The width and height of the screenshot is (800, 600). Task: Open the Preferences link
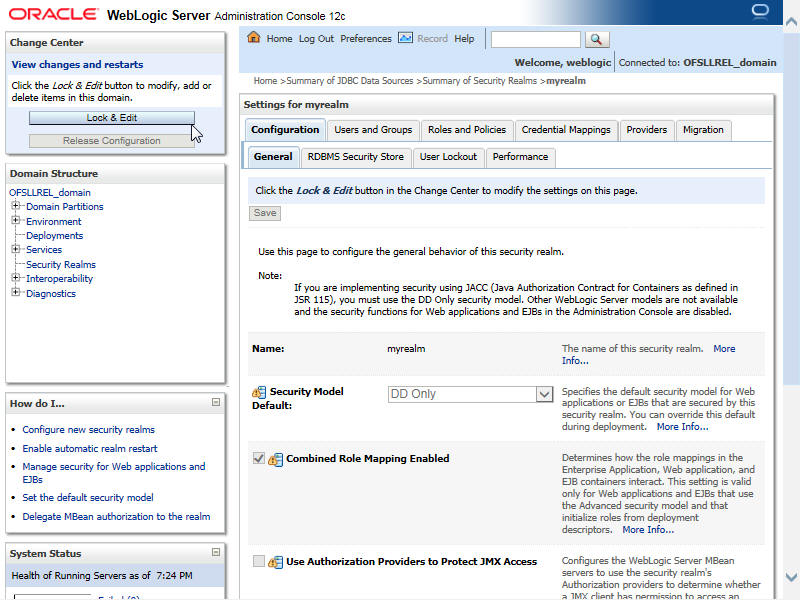coord(366,39)
